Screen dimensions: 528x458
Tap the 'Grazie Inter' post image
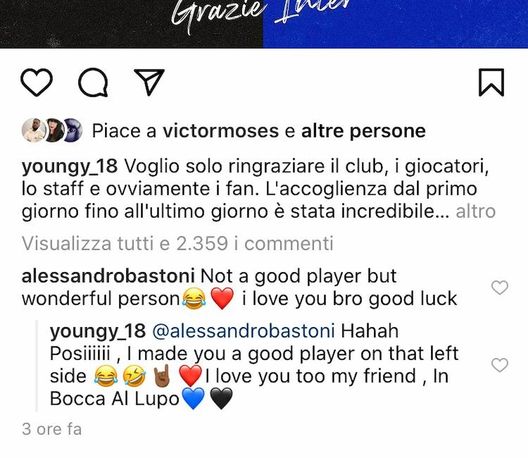tap(264, 24)
